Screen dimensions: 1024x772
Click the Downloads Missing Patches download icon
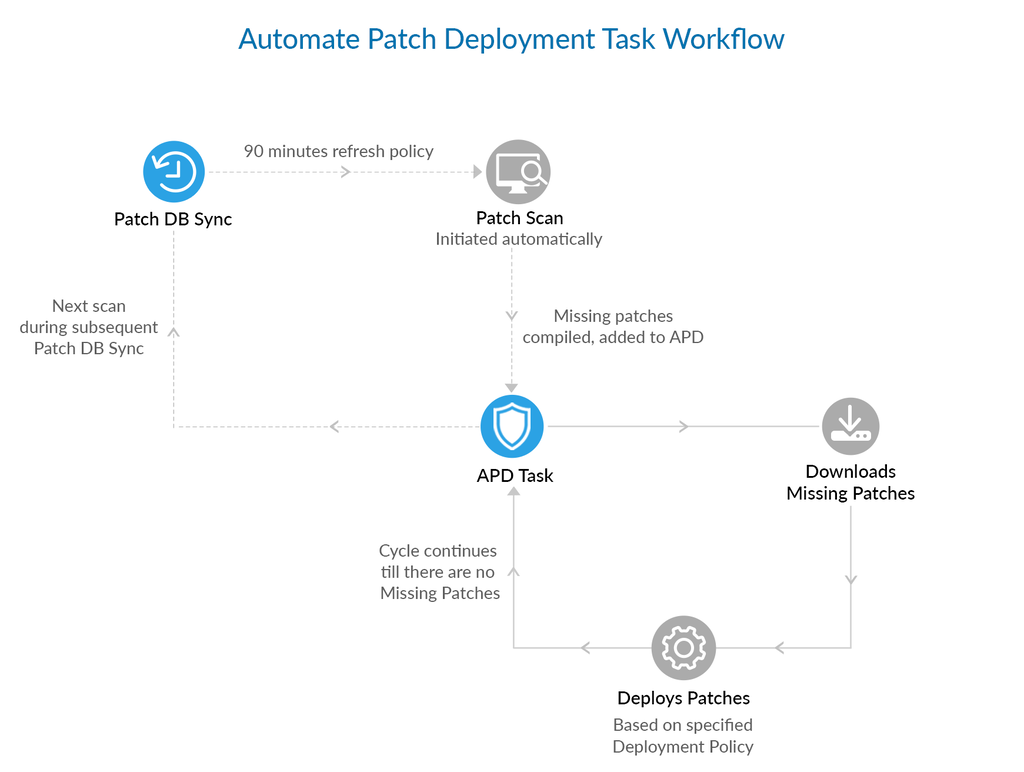coord(850,425)
